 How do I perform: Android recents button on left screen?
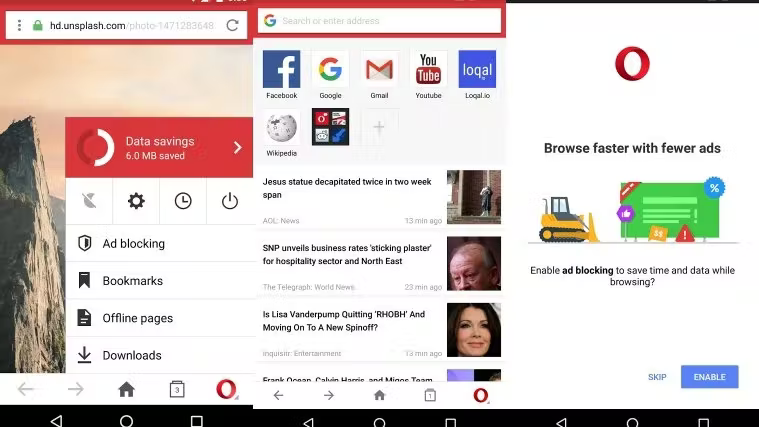point(197,421)
